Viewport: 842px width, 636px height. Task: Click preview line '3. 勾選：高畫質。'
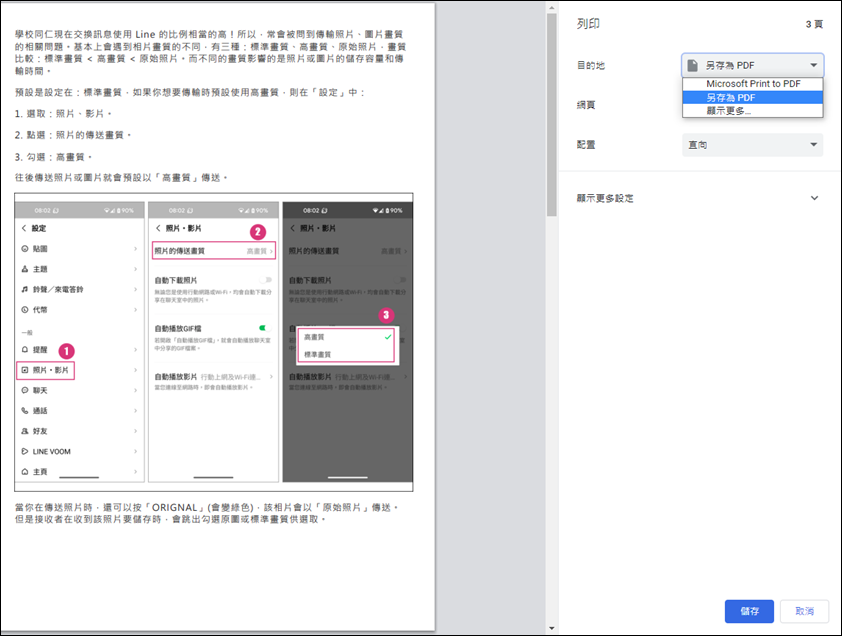54,157
